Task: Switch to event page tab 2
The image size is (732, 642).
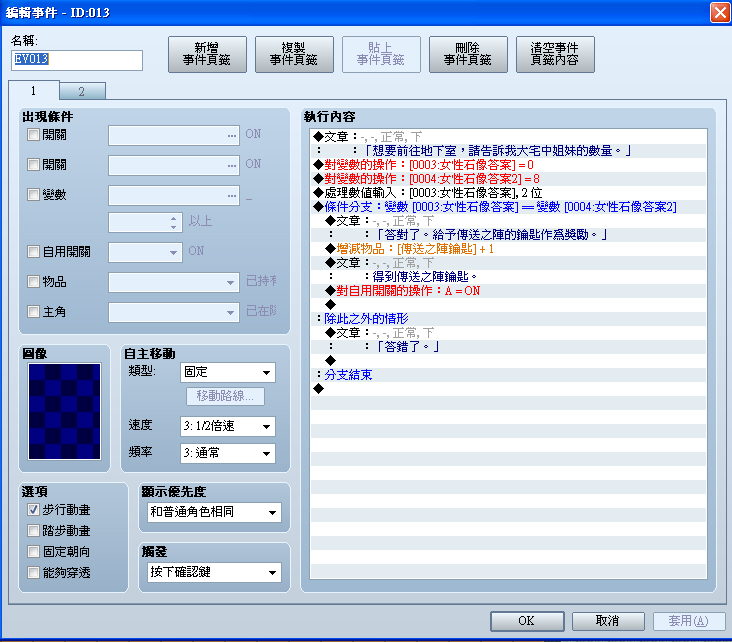Action: click(82, 91)
